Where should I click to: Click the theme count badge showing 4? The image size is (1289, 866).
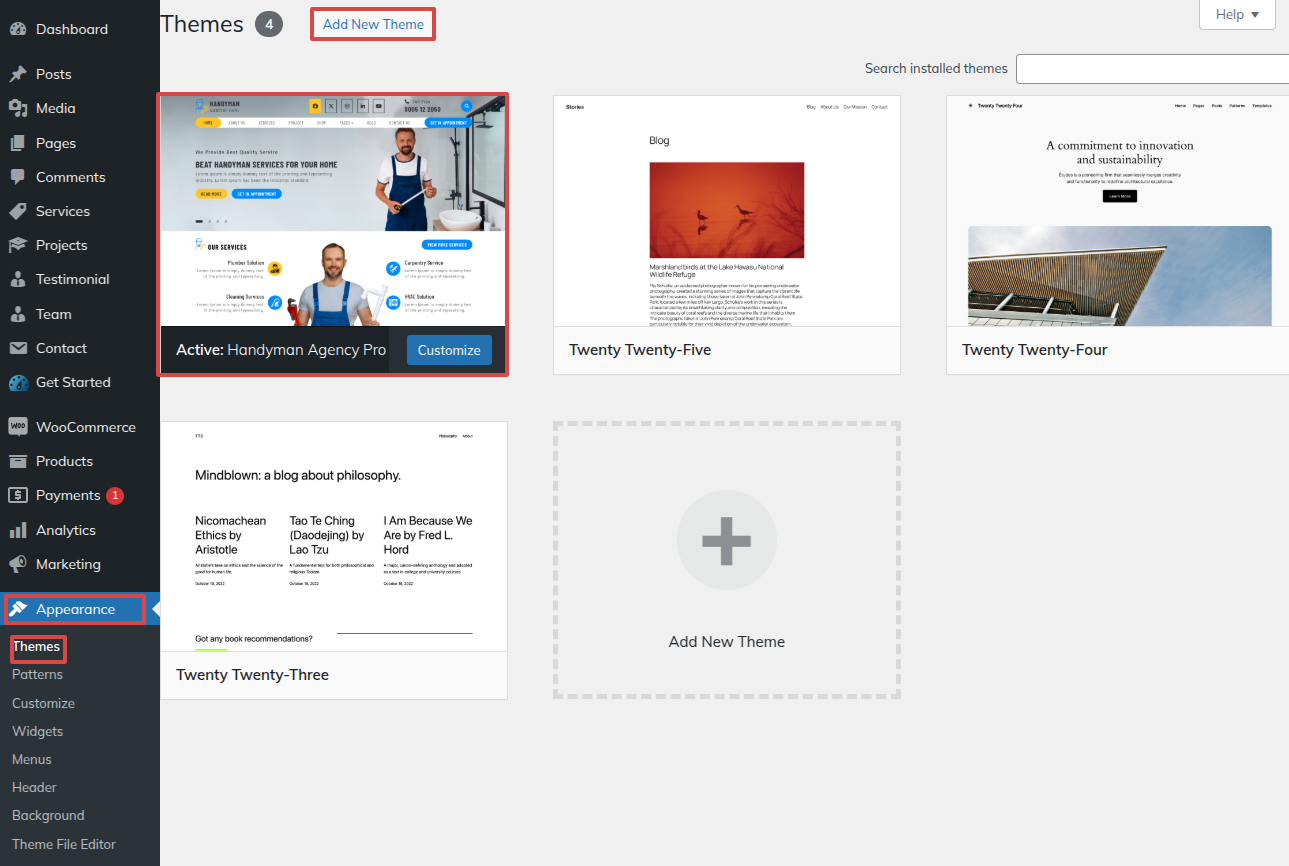click(269, 24)
